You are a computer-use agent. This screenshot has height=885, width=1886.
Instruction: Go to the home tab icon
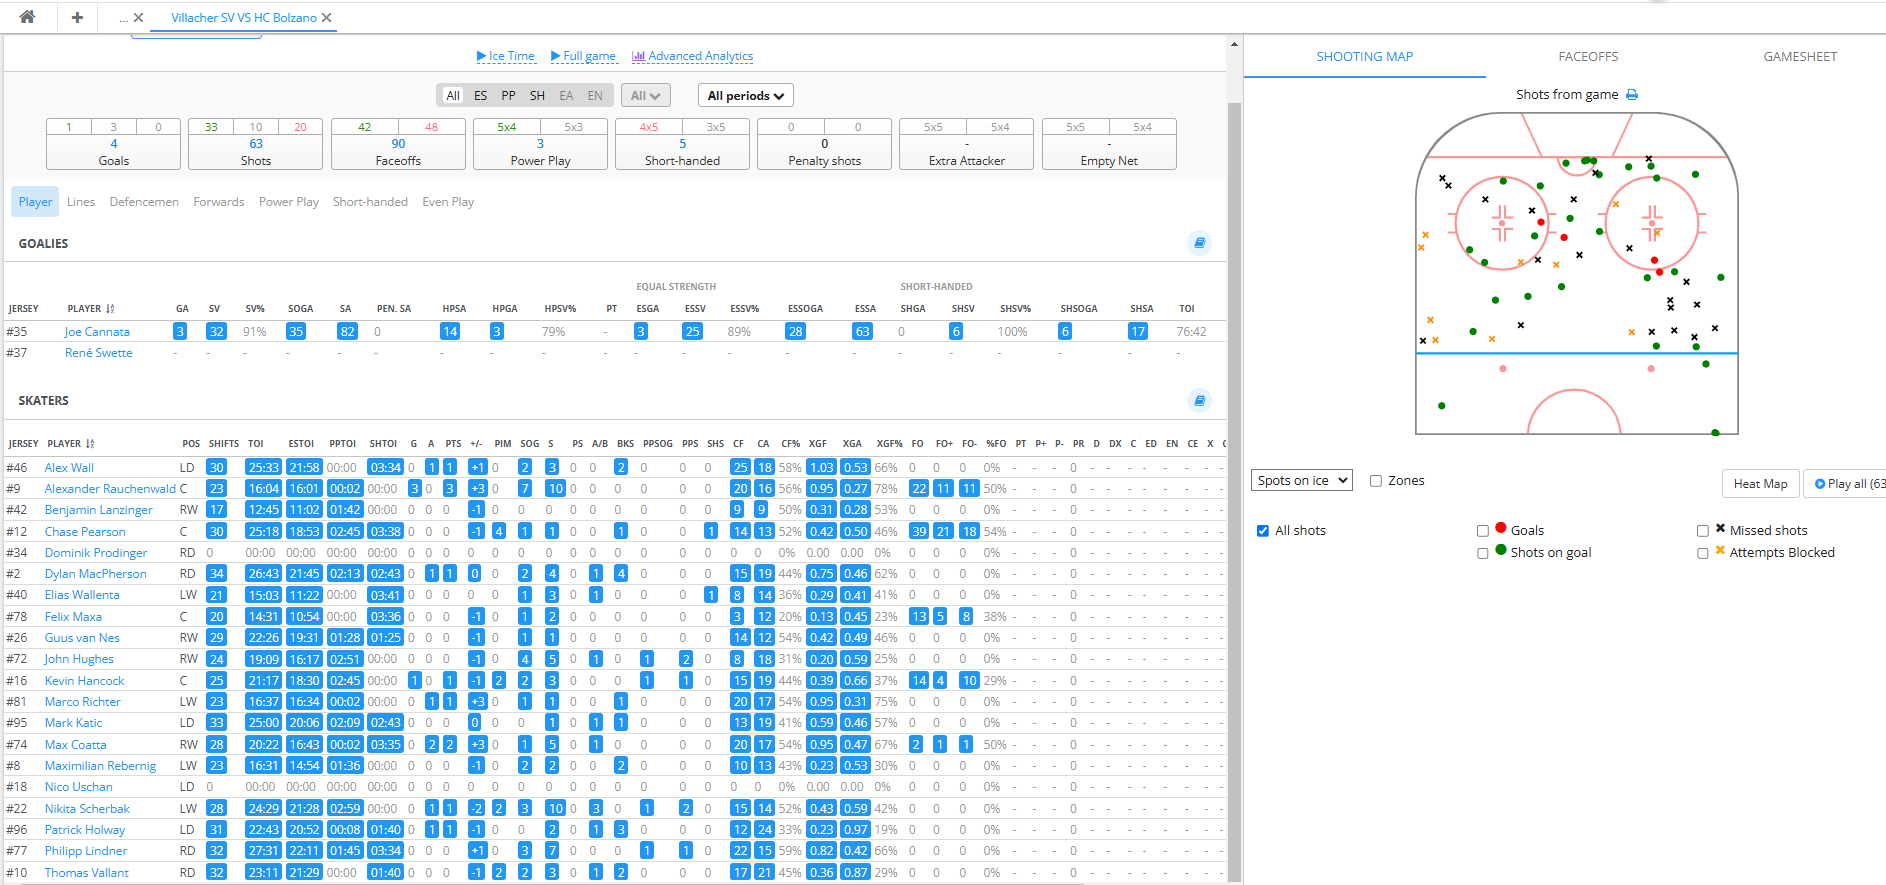[x=27, y=17]
